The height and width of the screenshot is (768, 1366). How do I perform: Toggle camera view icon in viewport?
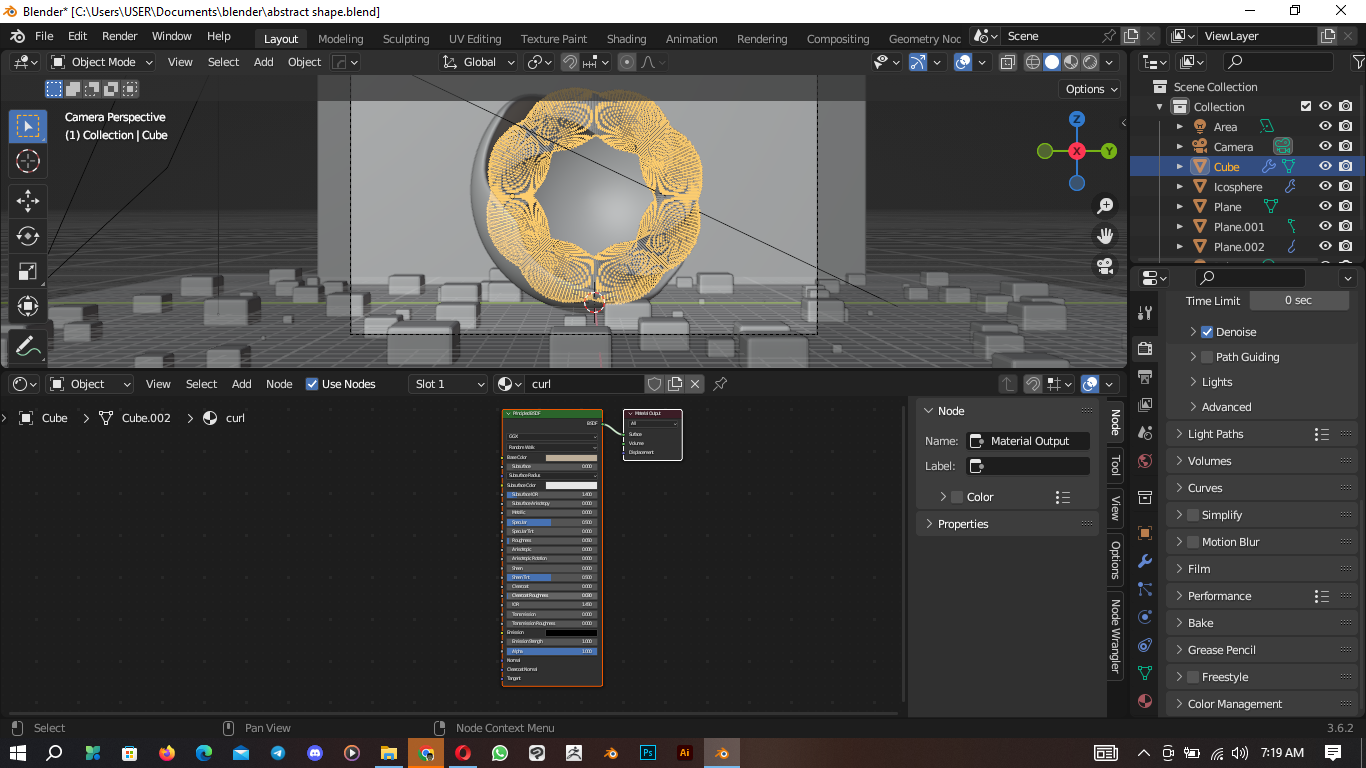pyautogui.click(x=1105, y=266)
